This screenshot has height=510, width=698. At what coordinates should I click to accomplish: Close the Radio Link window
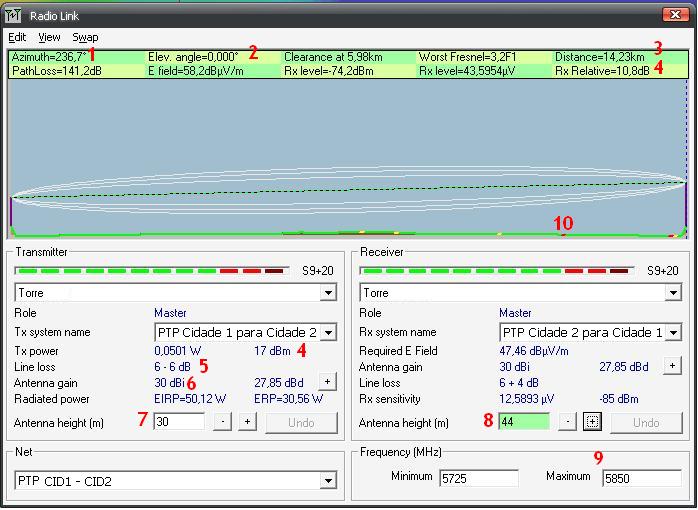point(675,15)
